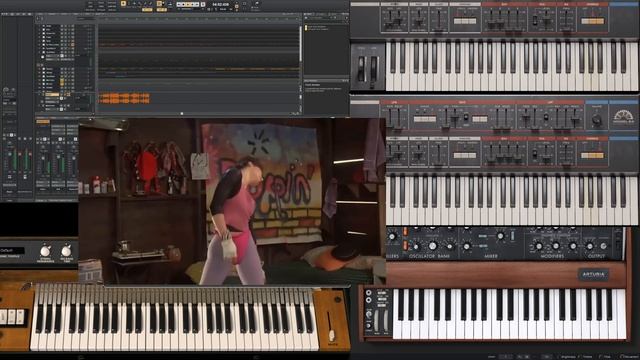Click the middle Modifiers knob on the Mini synth

[x=556, y=246]
